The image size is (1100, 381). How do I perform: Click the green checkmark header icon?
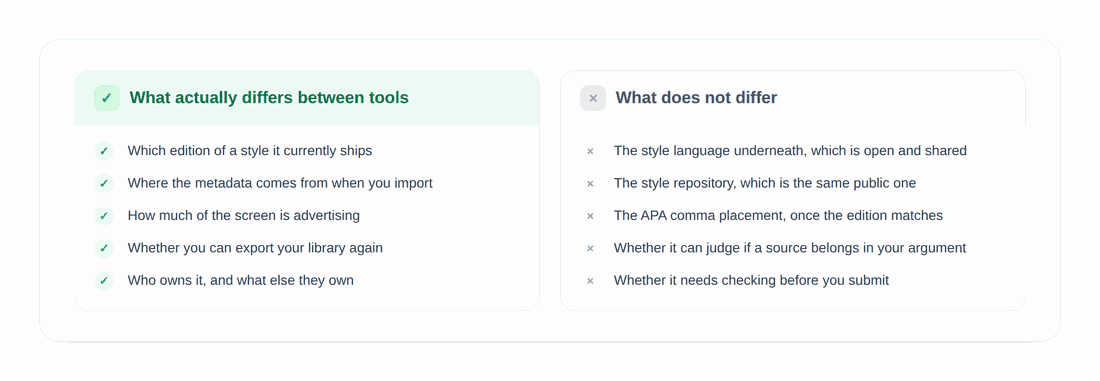[x=107, y=98]
